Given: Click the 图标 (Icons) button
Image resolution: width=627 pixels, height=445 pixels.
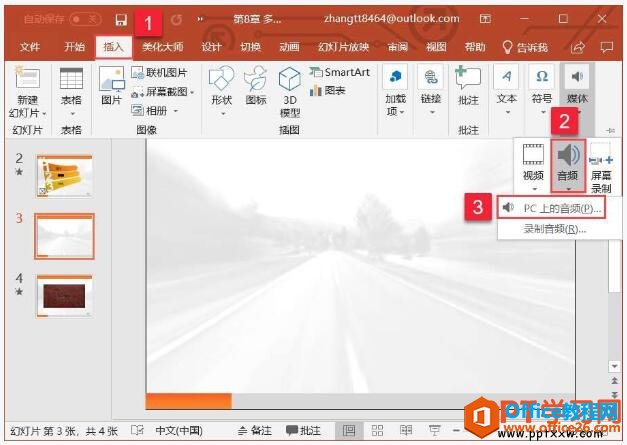Looking at the screenshot, I should point(256,86).
